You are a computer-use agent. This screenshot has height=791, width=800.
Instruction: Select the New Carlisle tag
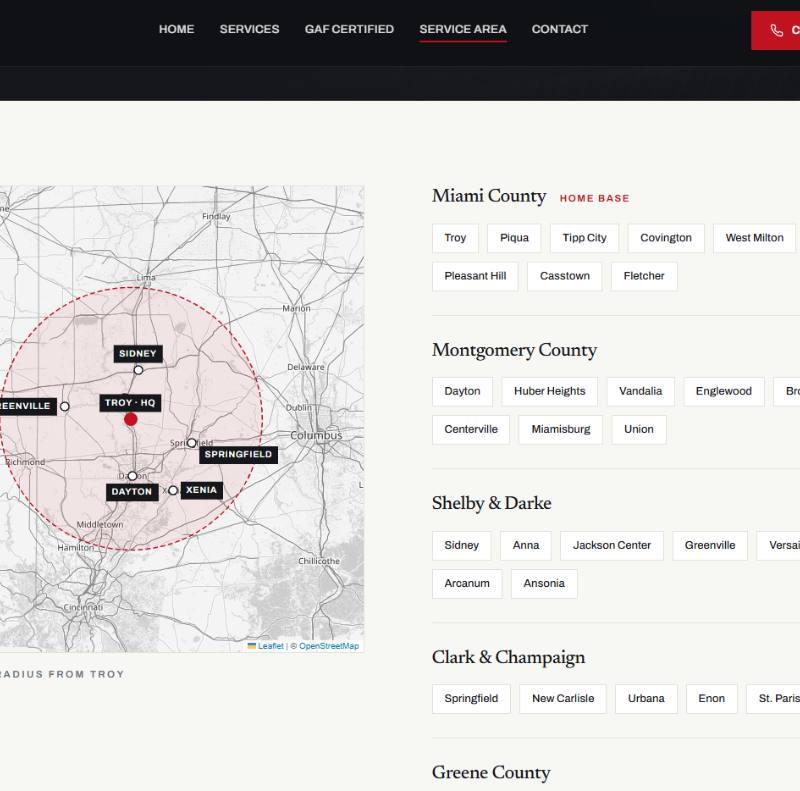(563, 699)
